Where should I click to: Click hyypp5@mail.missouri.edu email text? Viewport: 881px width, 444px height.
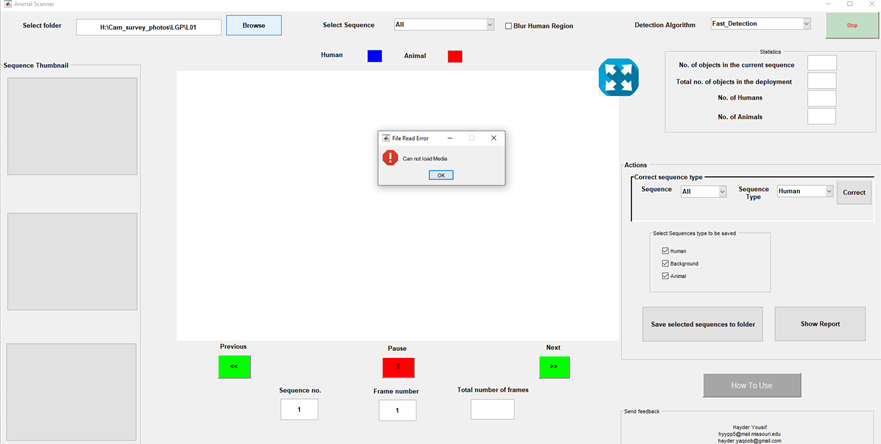(749, 434)
